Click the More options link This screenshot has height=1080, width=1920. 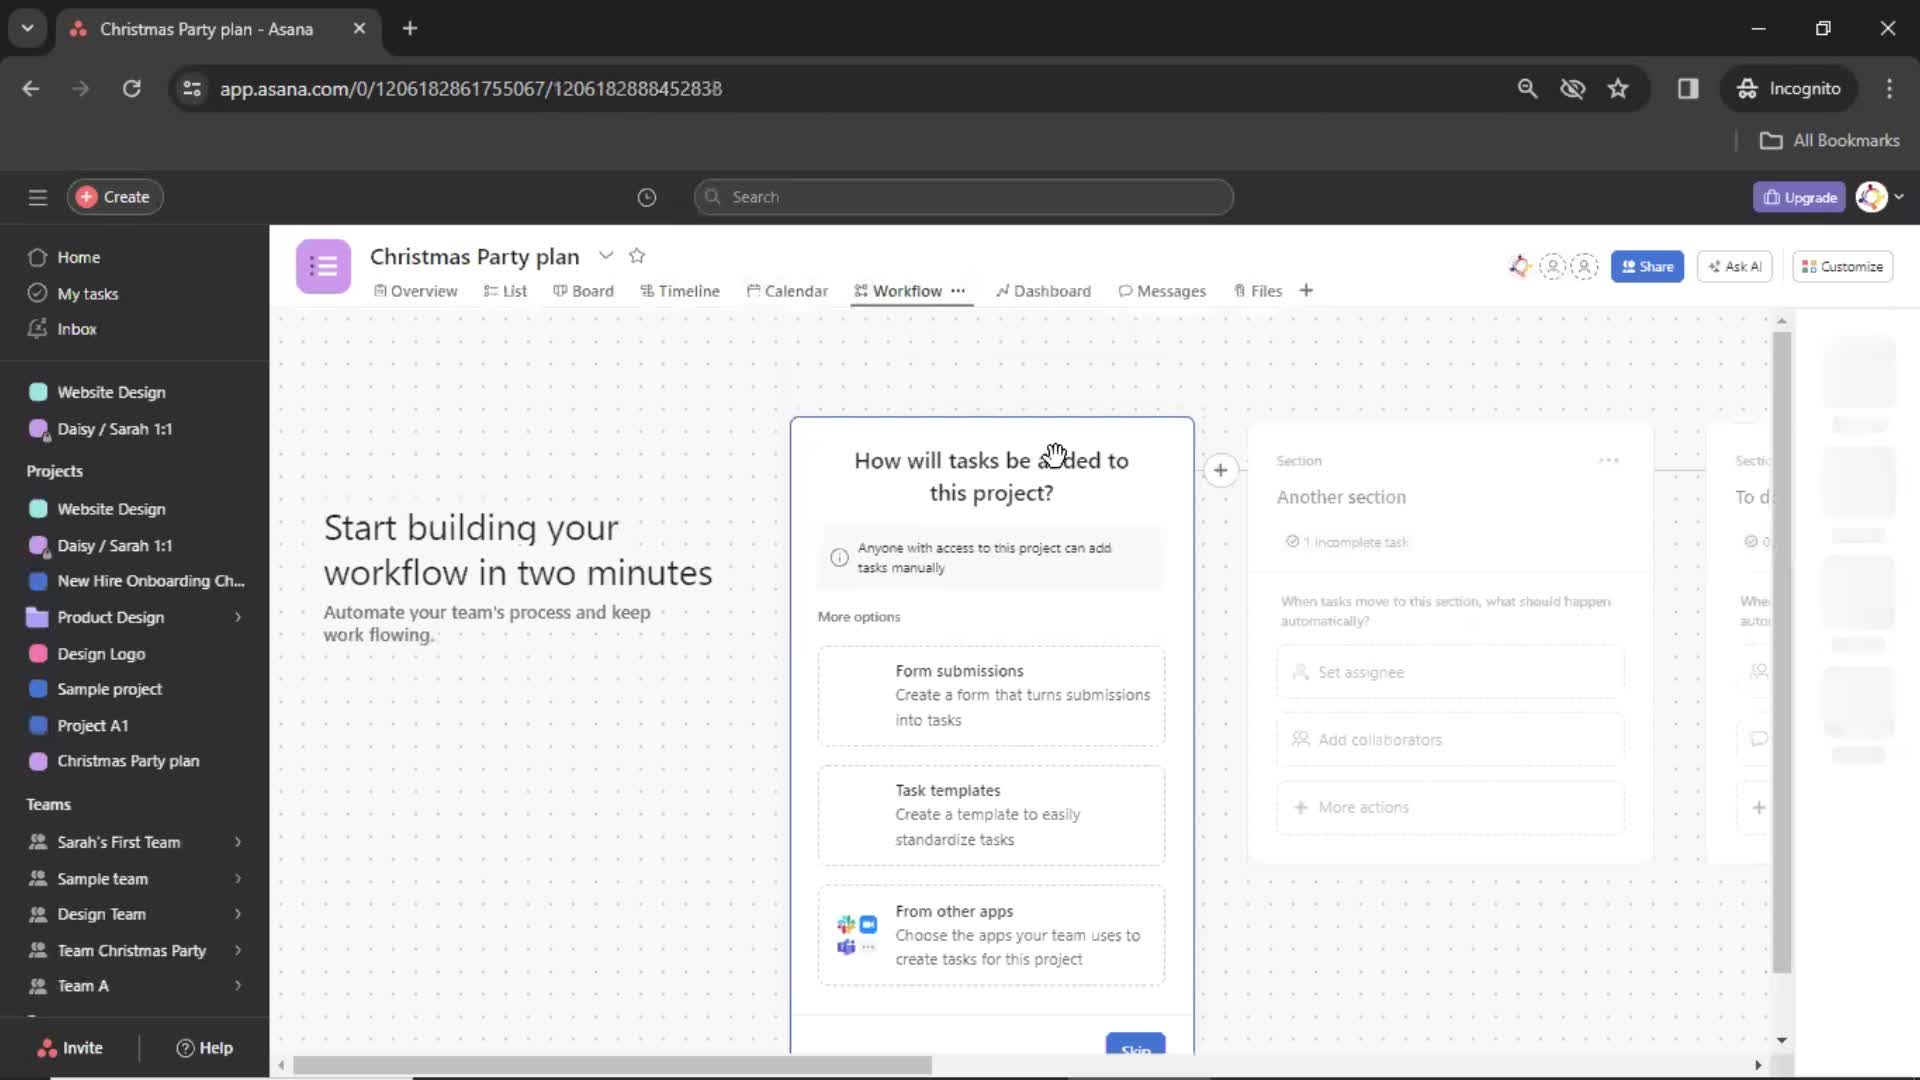click(x=858, y=616)
